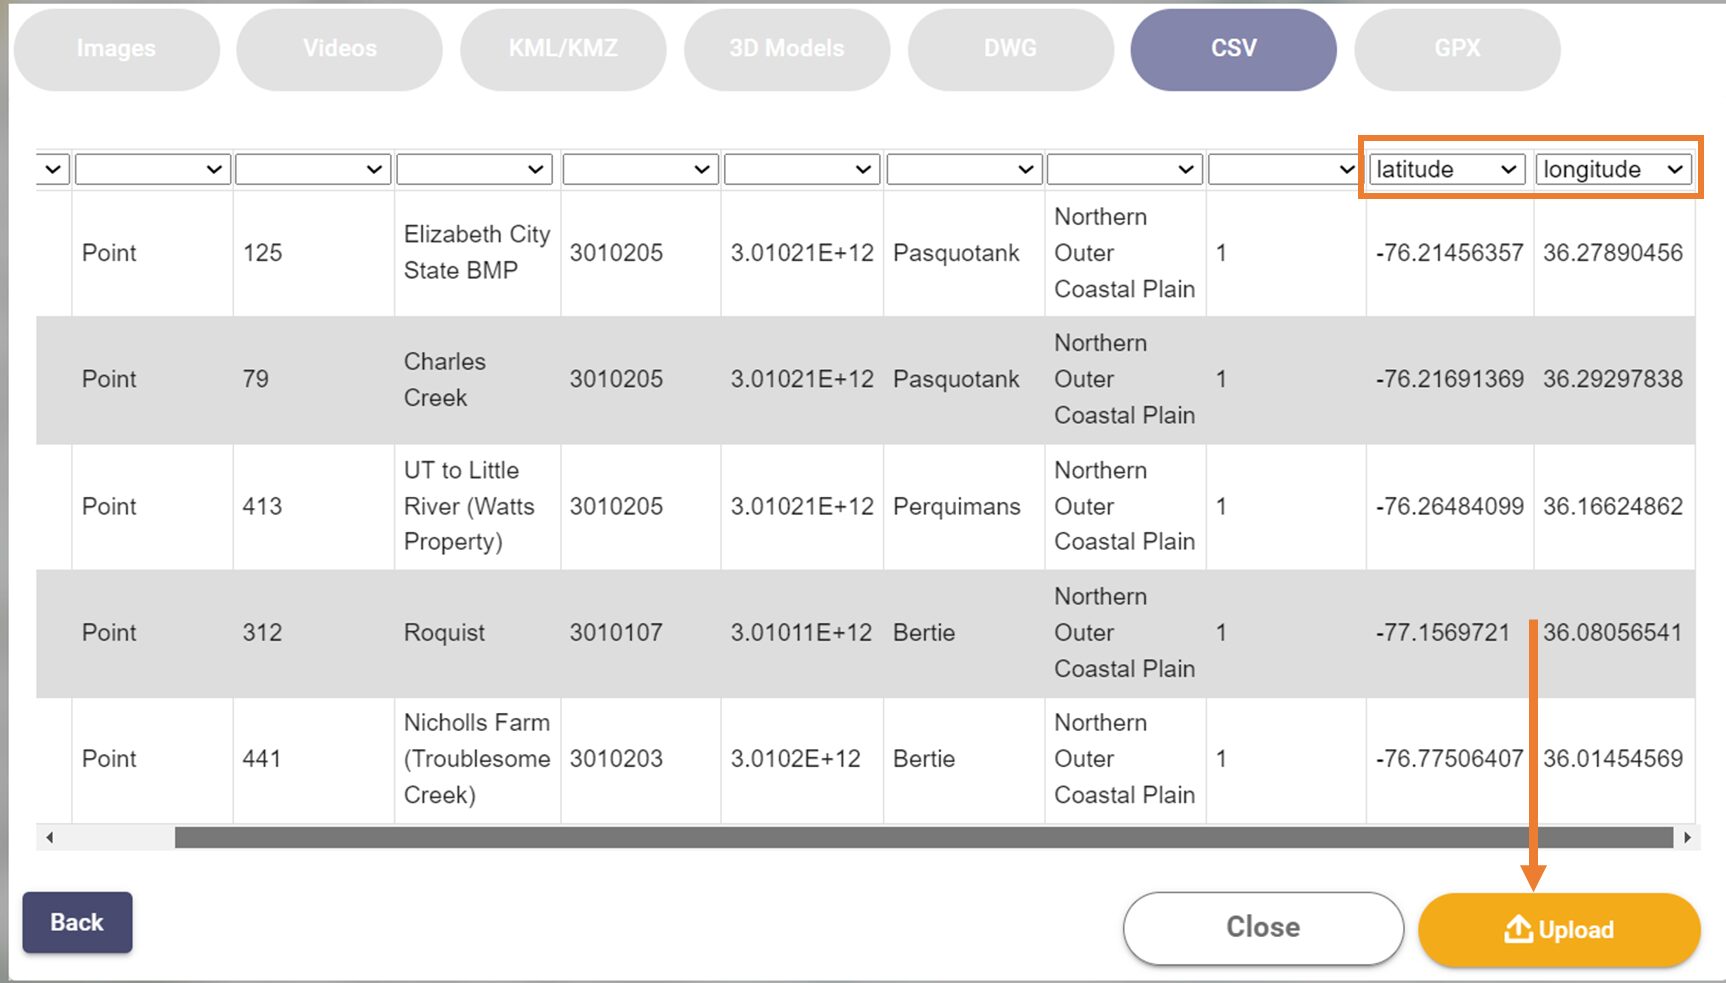Open the longitude column dropdown

1614,169
